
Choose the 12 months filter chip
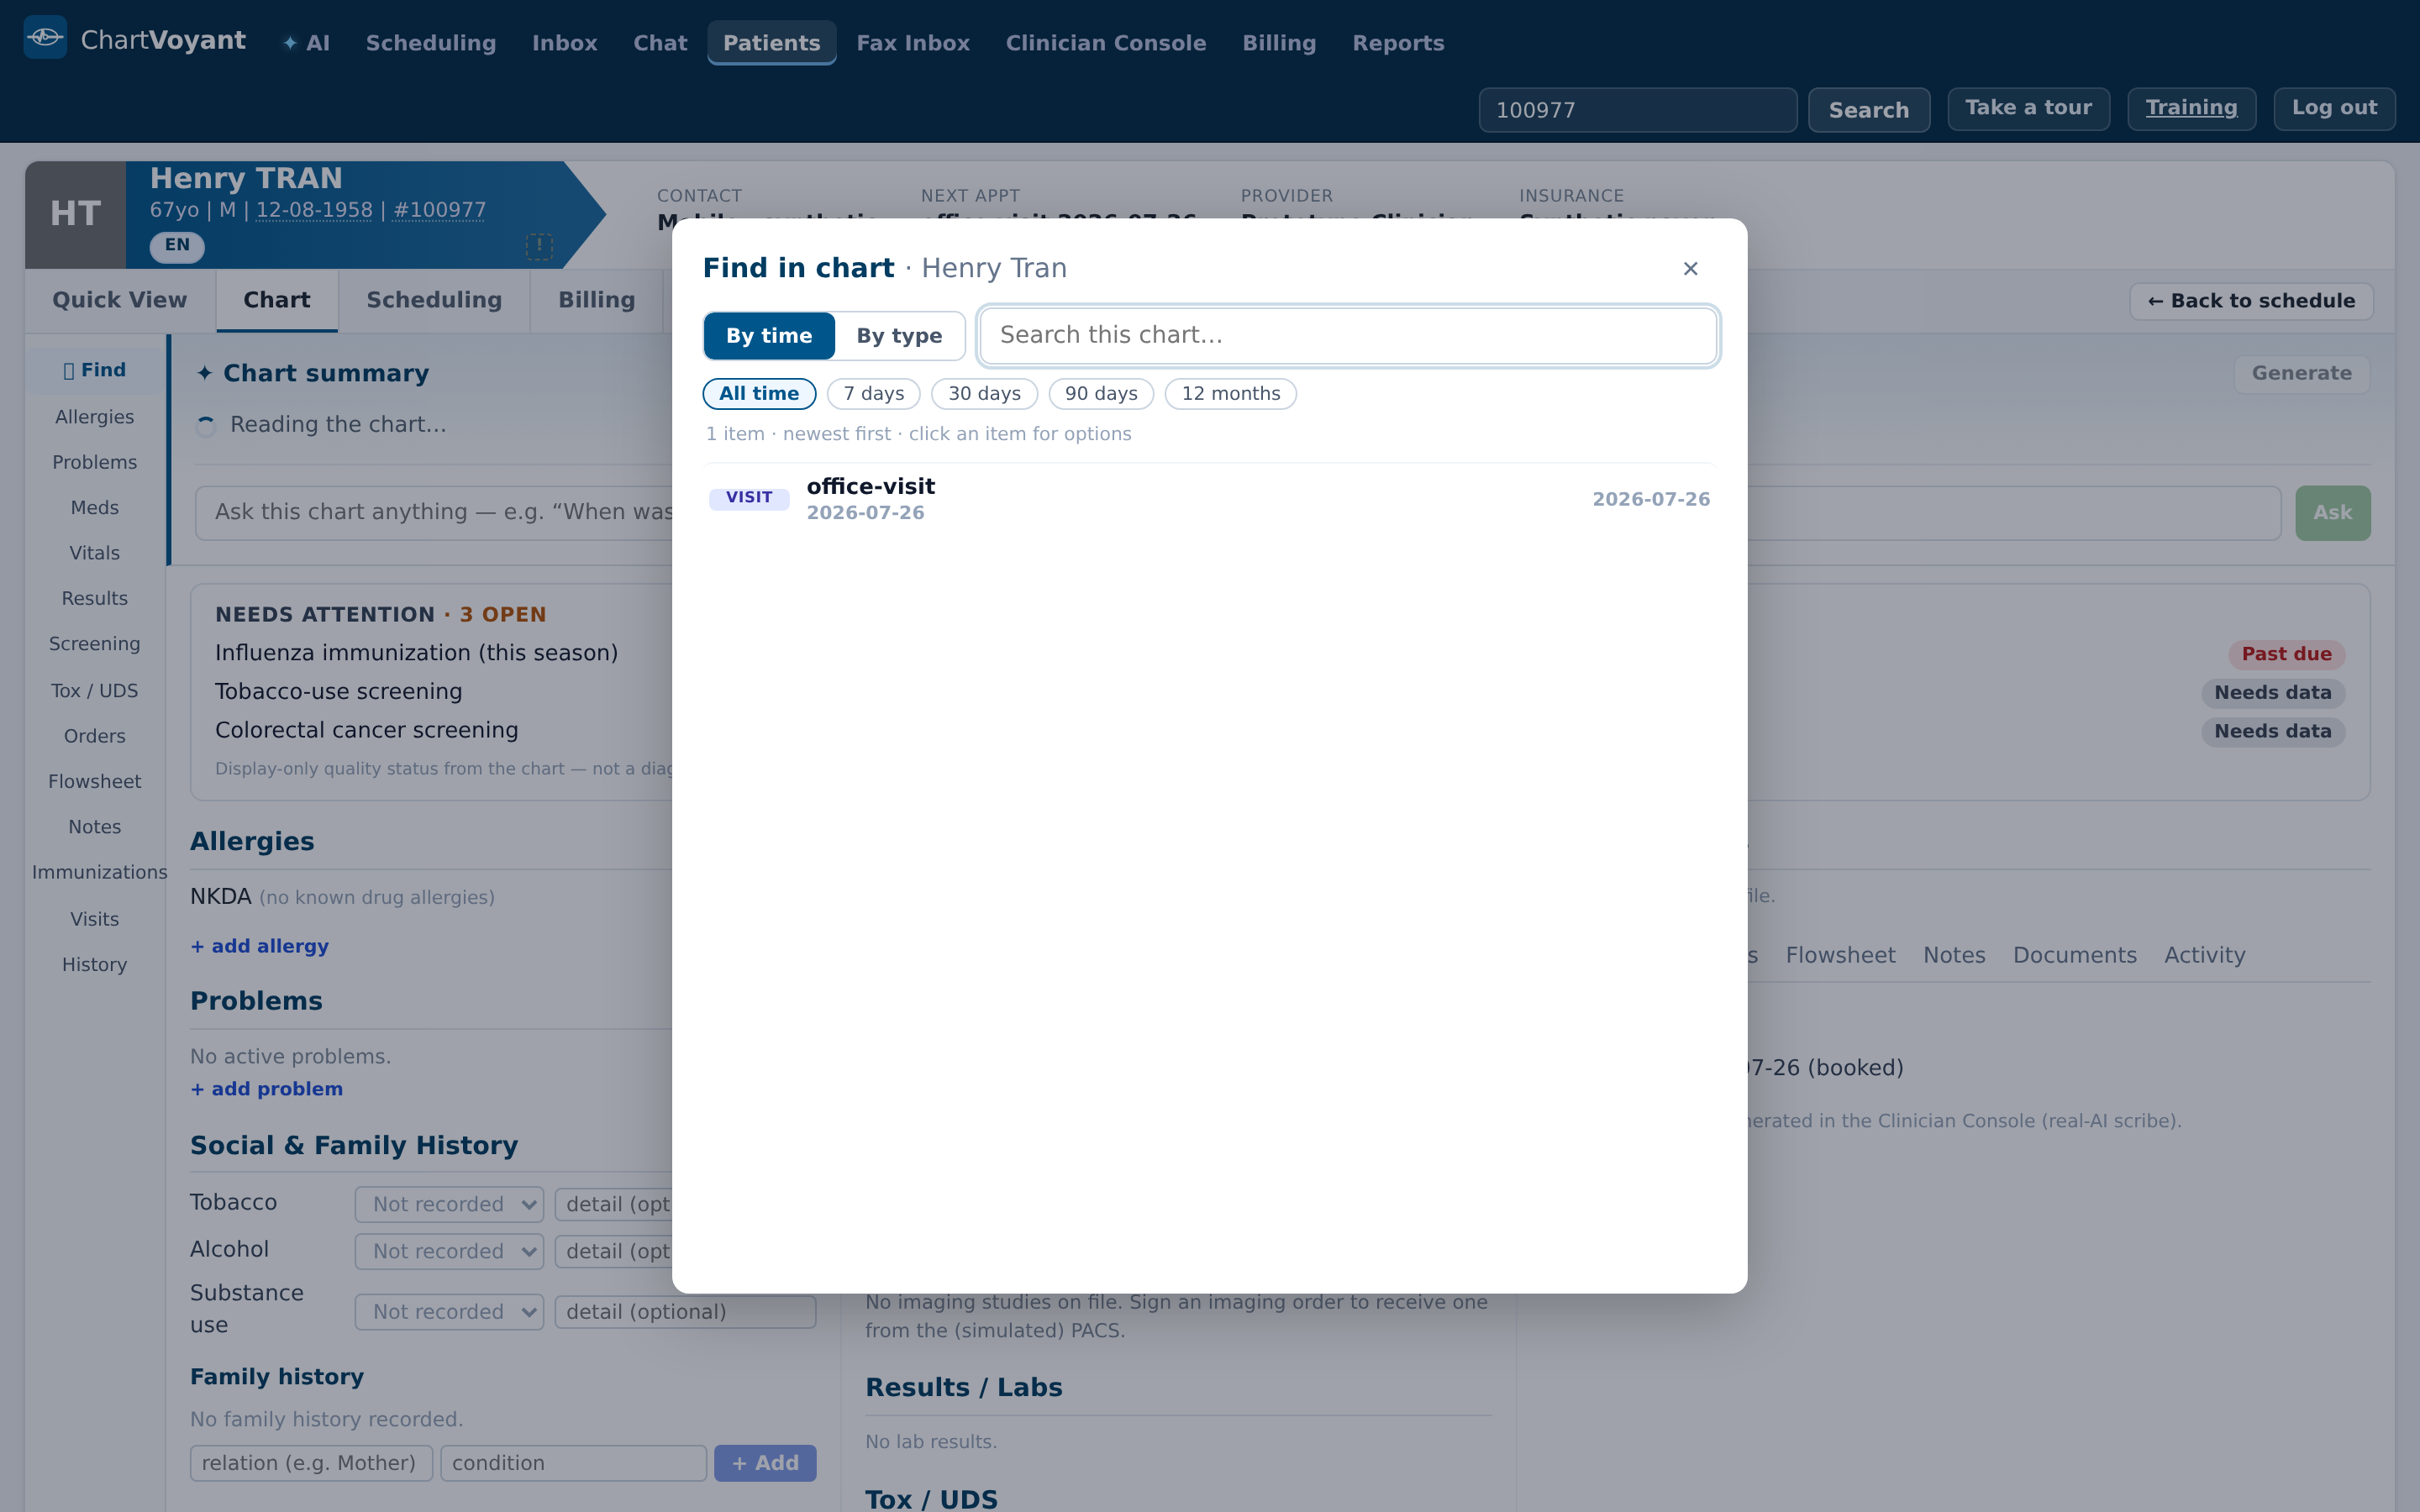coord(1230,394)
